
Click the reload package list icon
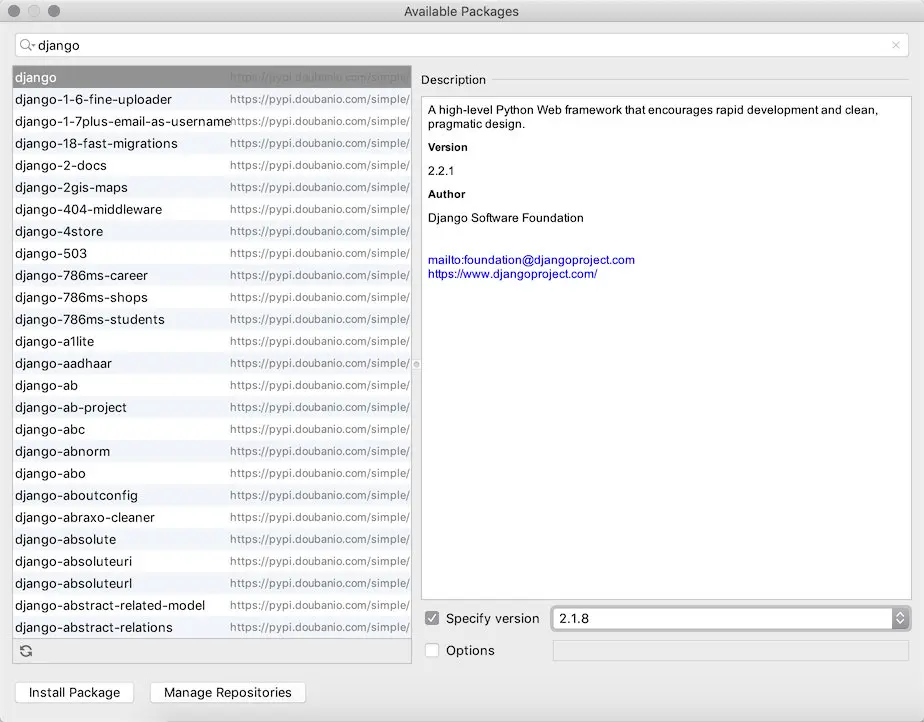(26, 651)
